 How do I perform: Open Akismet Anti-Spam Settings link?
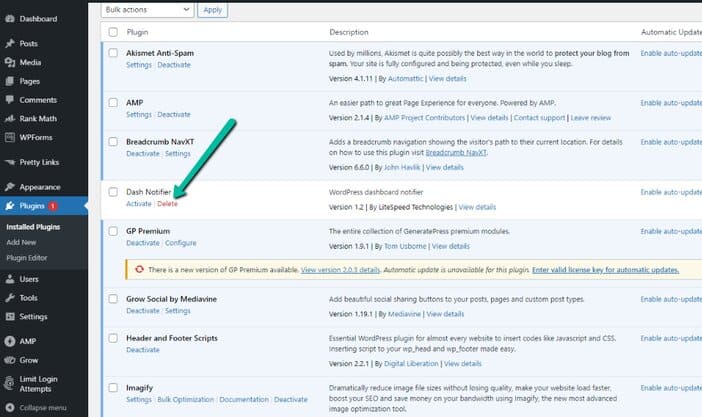(x=139, y=65)
